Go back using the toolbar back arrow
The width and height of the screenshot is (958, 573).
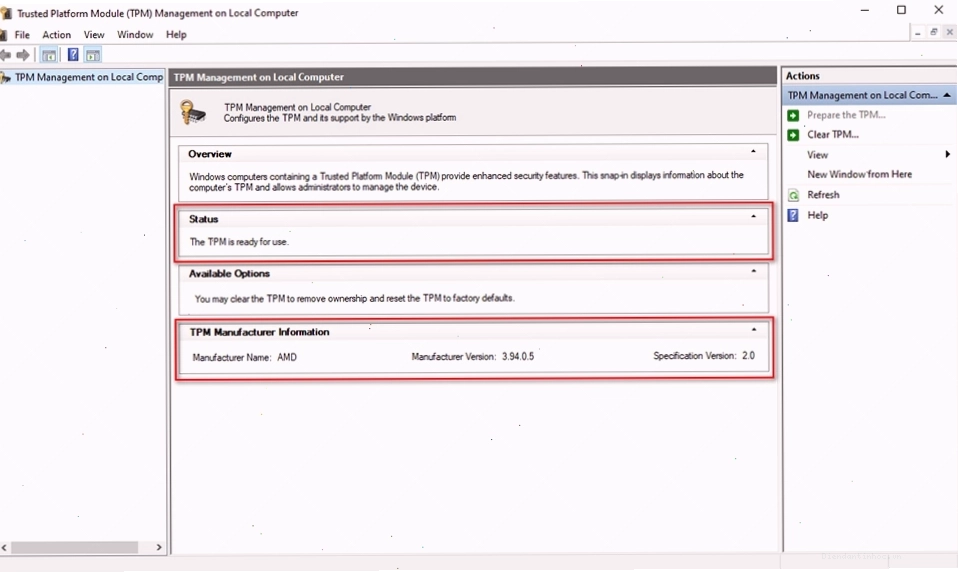point(5,55)
